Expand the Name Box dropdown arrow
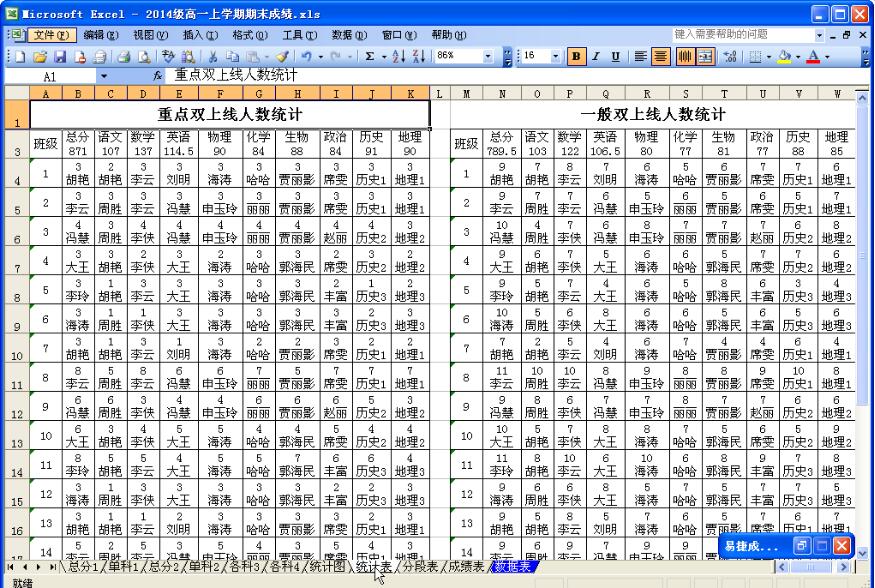 click(104, 76)
